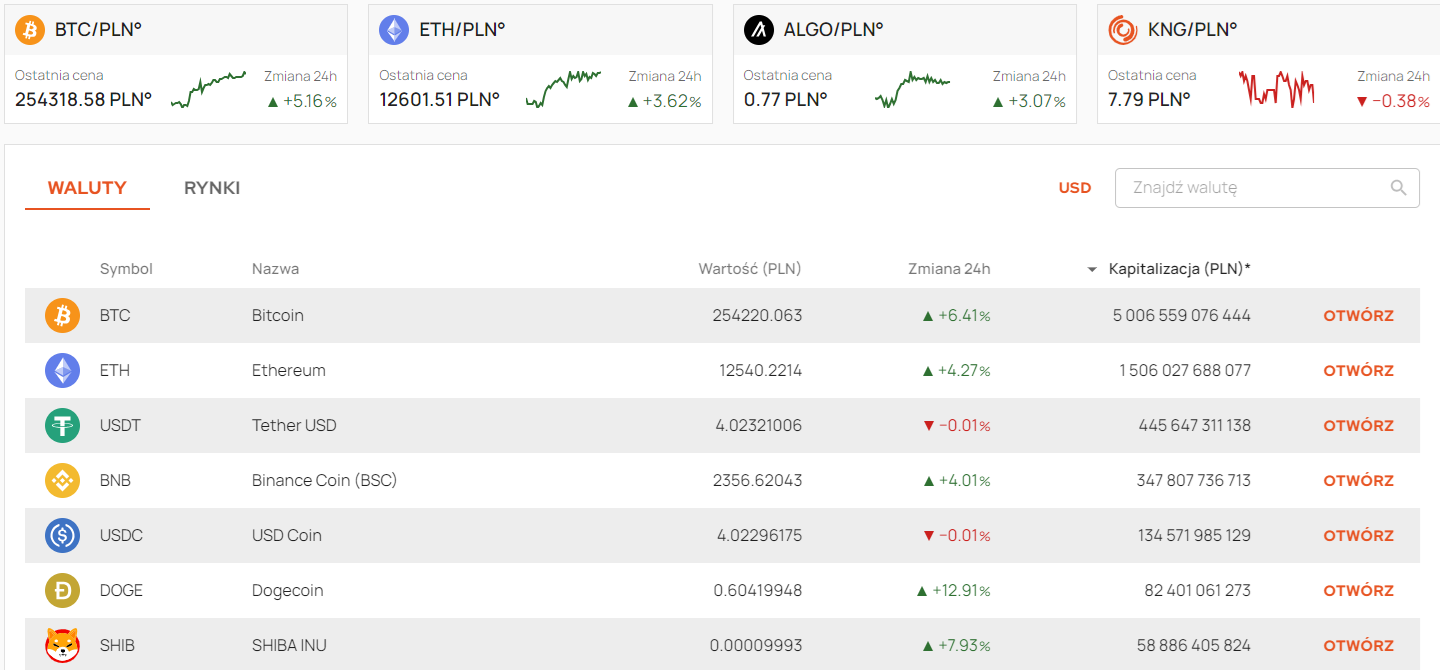Screen dimensions: 1440x670
Task: Click the -0.38% change in KNG card
Action: [1393, 101]
